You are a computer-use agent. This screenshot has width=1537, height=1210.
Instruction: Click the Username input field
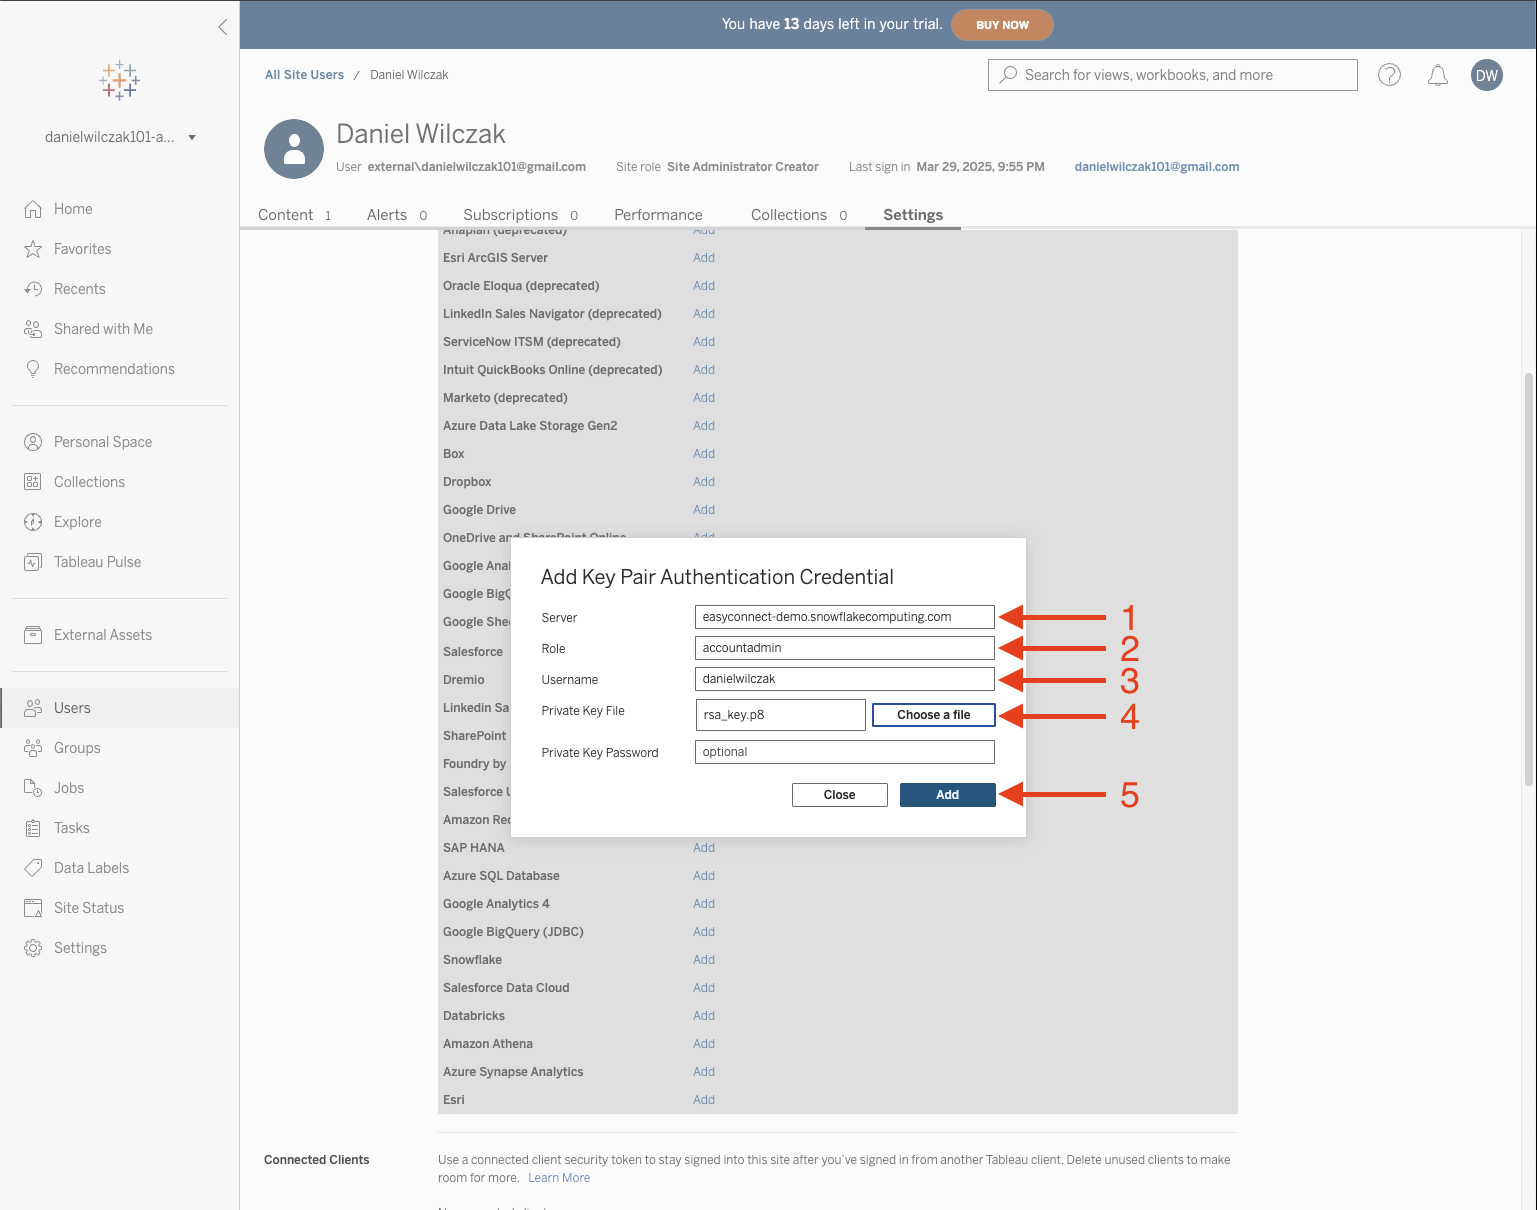(x=845, y=679)
